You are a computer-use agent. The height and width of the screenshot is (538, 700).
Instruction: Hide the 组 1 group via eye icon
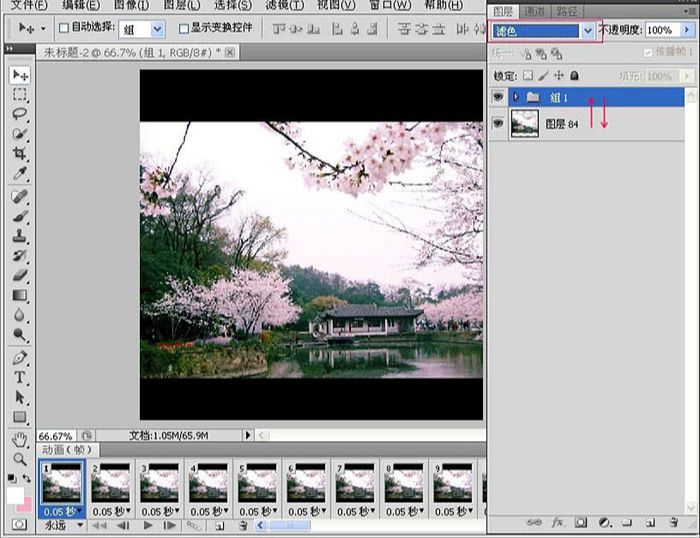point(498,96)
